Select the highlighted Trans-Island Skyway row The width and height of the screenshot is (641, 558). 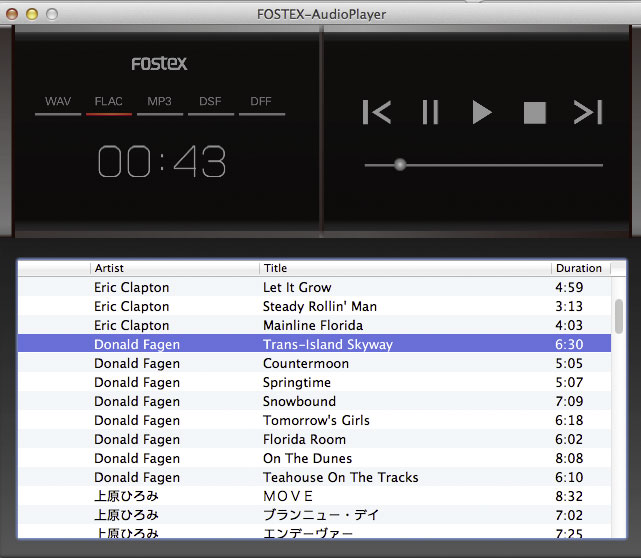(314, 344)
